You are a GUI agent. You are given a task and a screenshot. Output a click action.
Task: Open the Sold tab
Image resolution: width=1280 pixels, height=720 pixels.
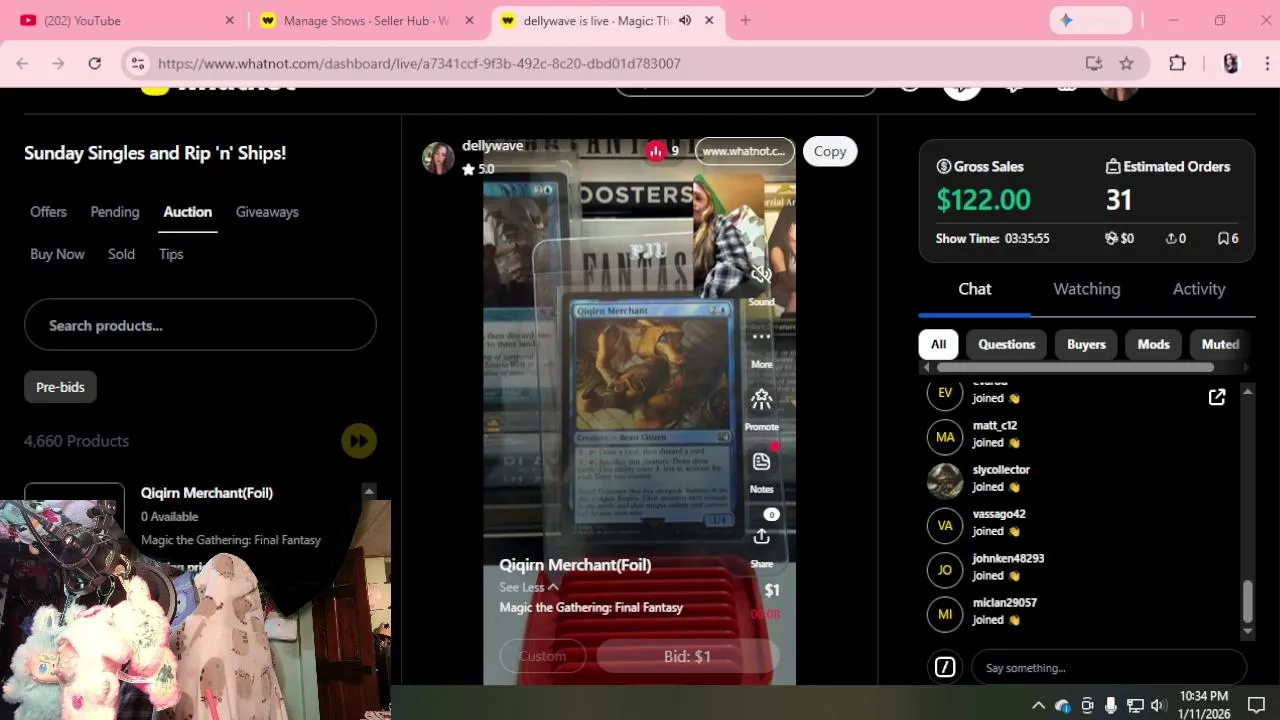click(x=121, y=254)
